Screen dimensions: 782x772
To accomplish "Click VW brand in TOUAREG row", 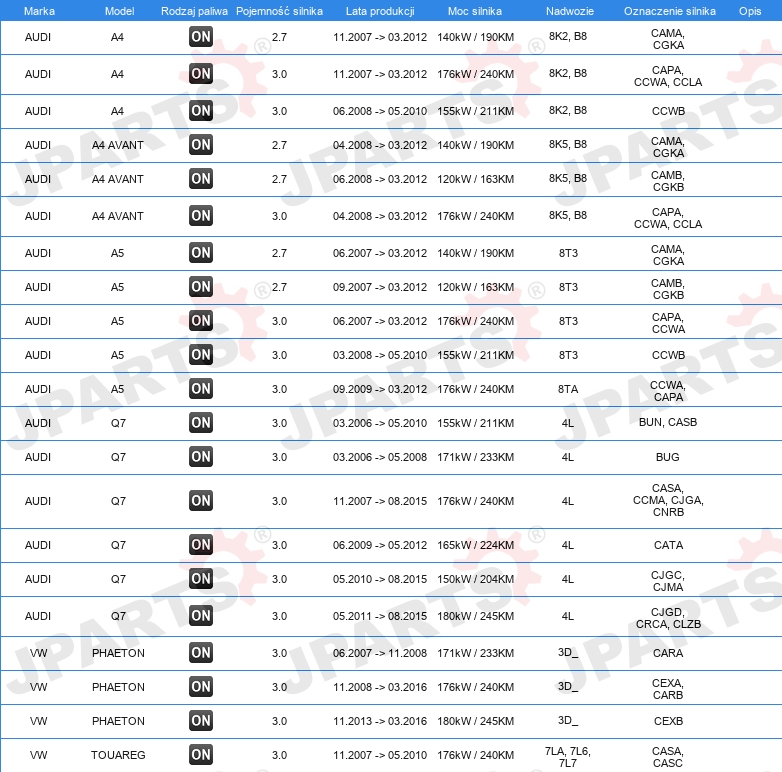I will click(x=38, y=755).
